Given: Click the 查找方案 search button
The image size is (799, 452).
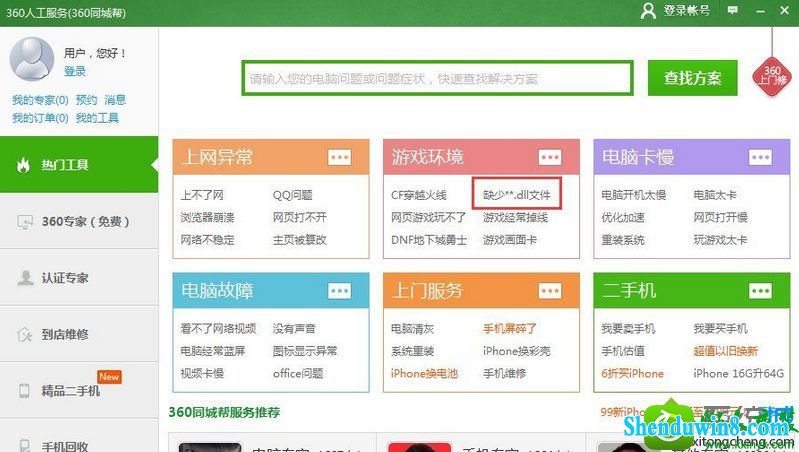Looking at the screenshot, I should click(693, 78).
